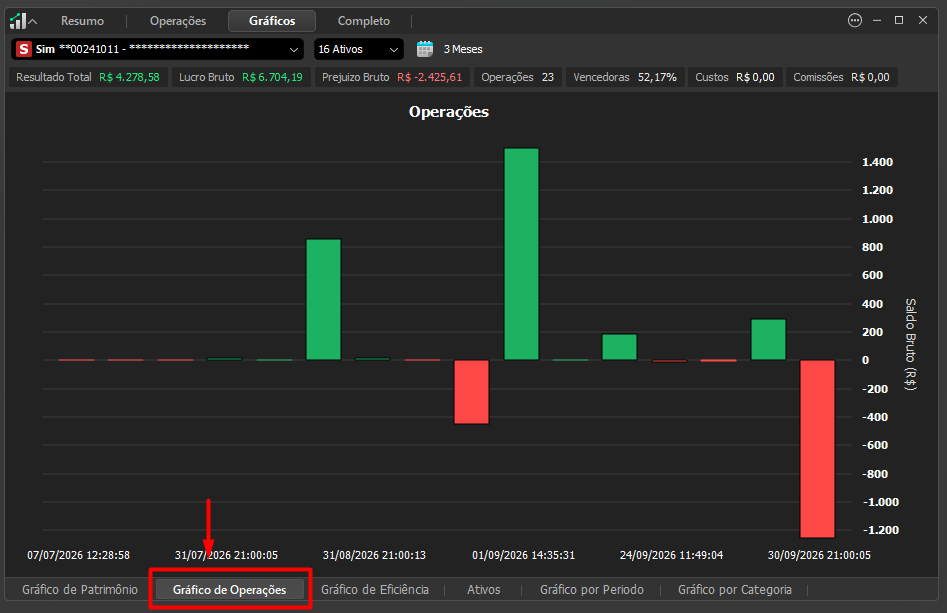Viewport: 947px width, 613px height.
Task: Click the red bar near -450
Action: tap(472, 392)
